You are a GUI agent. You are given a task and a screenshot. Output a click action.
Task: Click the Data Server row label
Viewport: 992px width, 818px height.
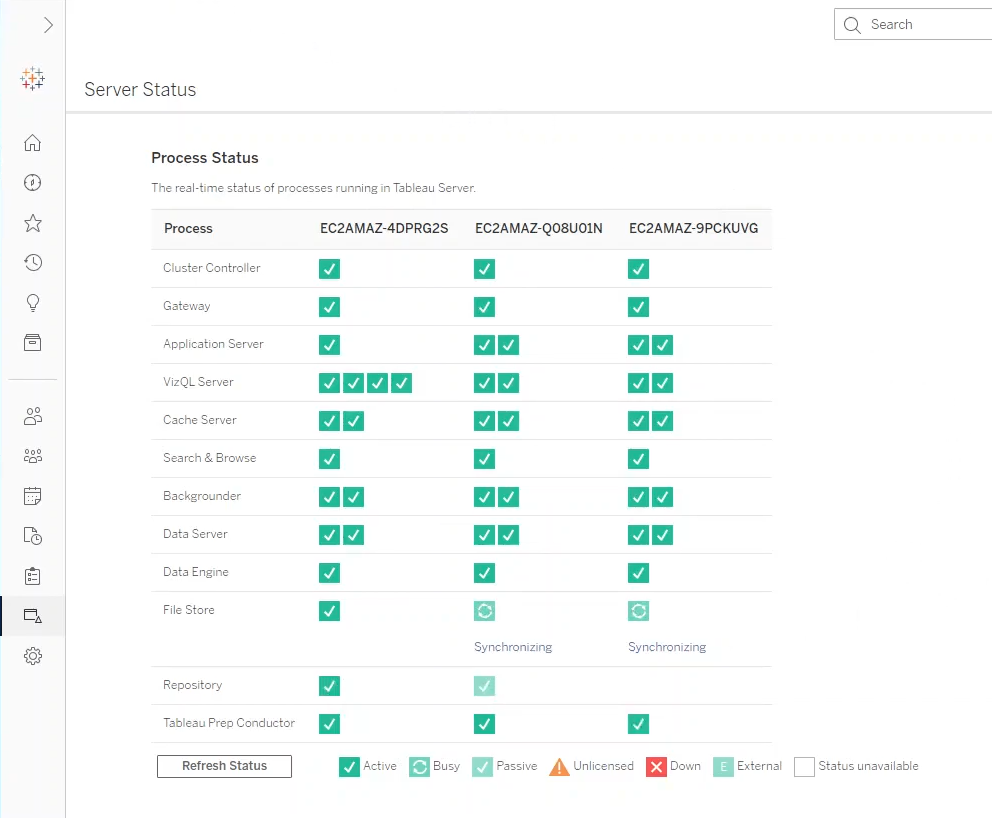195,534
